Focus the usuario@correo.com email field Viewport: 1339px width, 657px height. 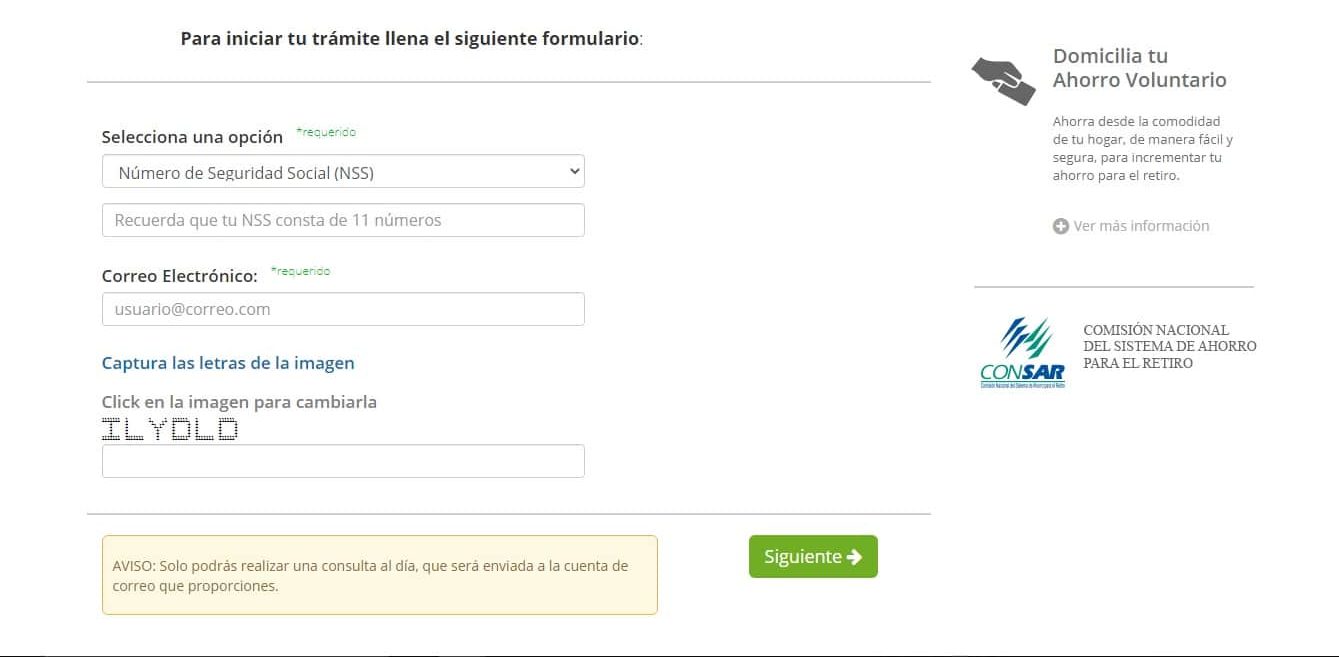click(x=343, y=309)
